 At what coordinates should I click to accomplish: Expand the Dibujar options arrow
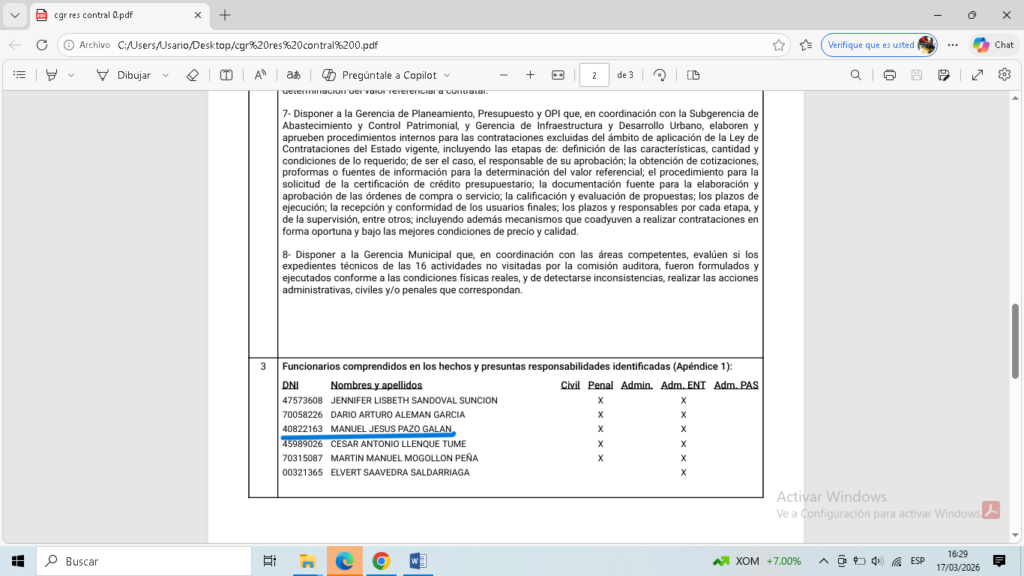tap(166, 75)
